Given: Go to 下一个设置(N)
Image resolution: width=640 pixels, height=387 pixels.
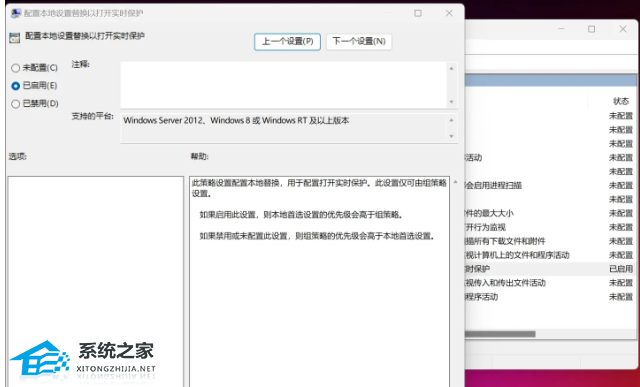Looking at the screenshot, I should (x=359, y=42).
